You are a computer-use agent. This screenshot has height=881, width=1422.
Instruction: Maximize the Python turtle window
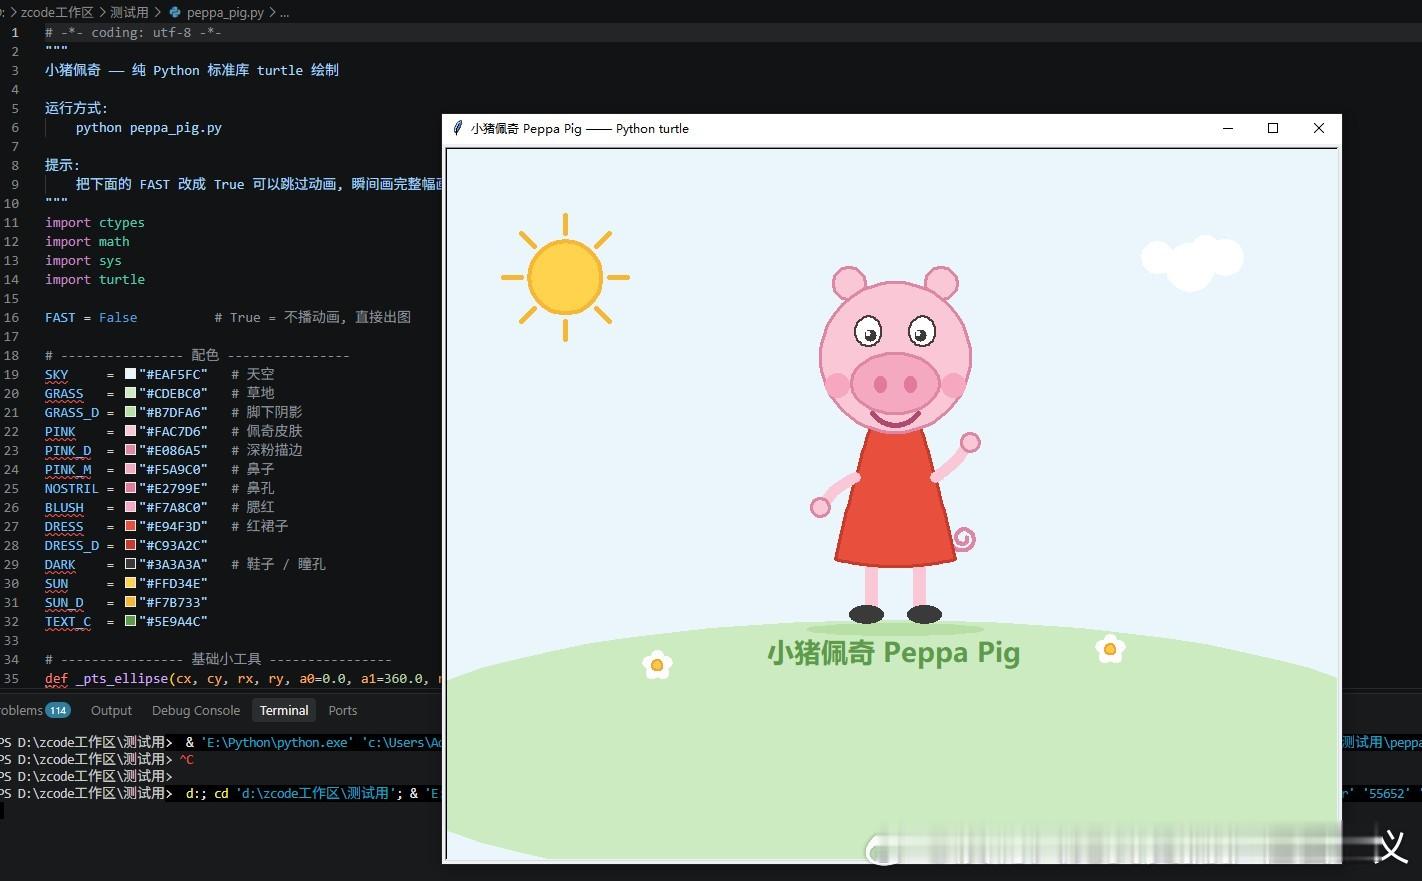pos(1273,128)
